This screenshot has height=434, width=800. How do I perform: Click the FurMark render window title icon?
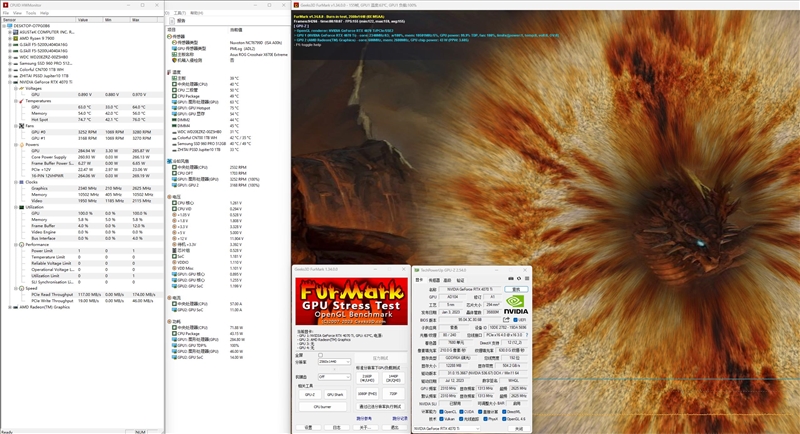(296, 5)
